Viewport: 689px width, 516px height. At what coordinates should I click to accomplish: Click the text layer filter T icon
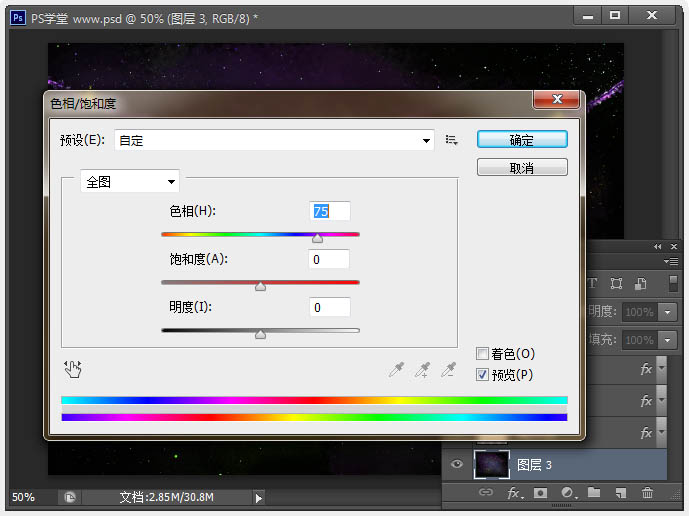tap(592, 283)
